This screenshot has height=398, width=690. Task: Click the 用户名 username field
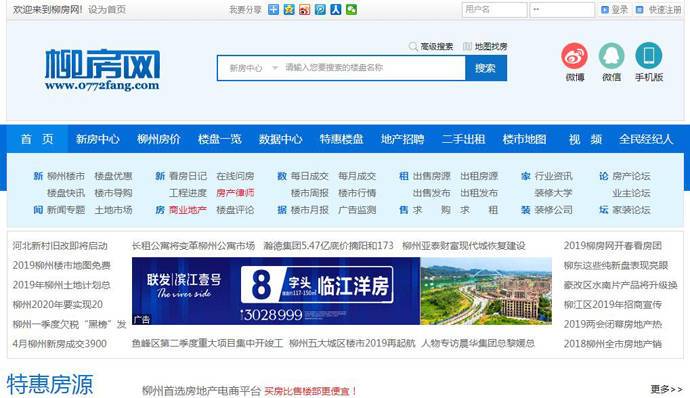494,9
